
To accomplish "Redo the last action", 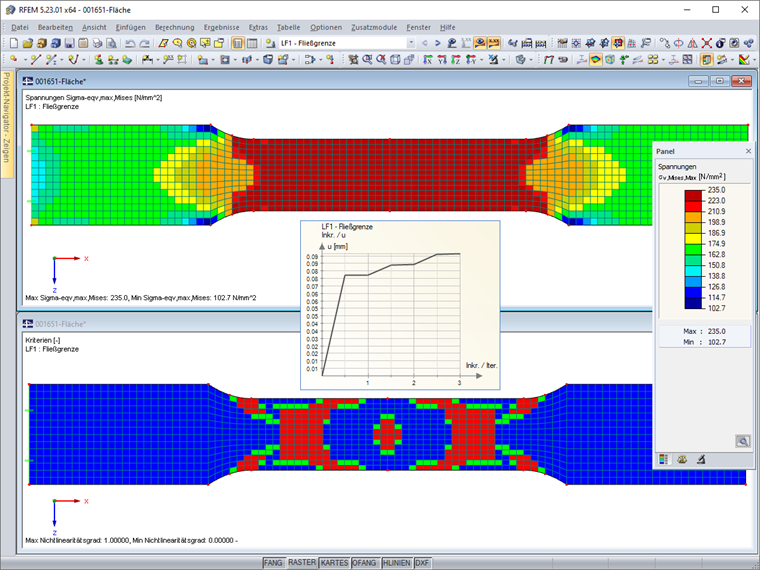I will tap(144, 43).
